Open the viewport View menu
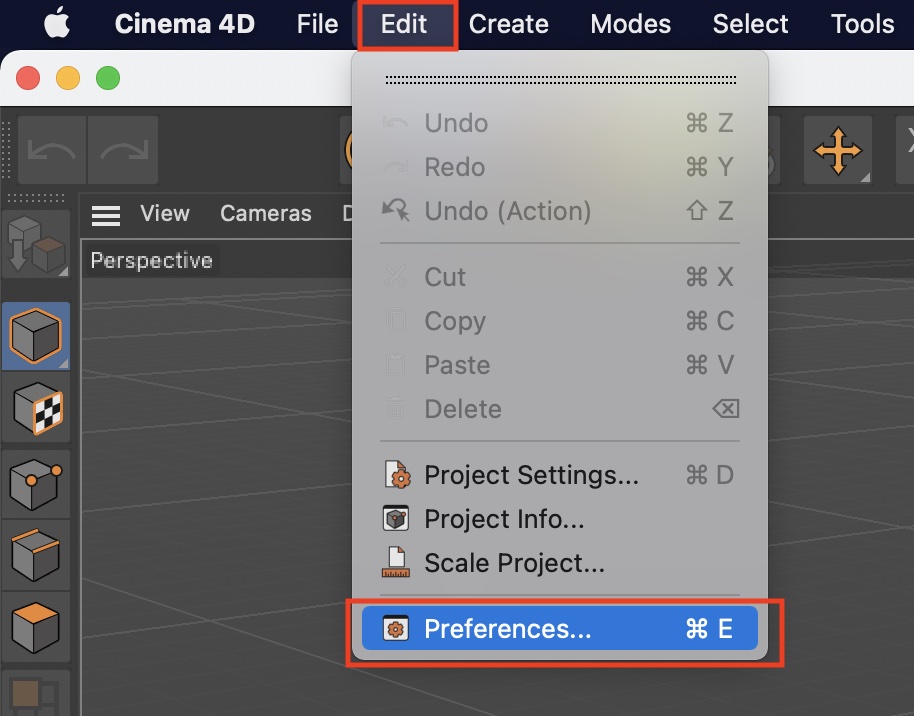This screenshot has height=716, width=914. coord(165,214)
